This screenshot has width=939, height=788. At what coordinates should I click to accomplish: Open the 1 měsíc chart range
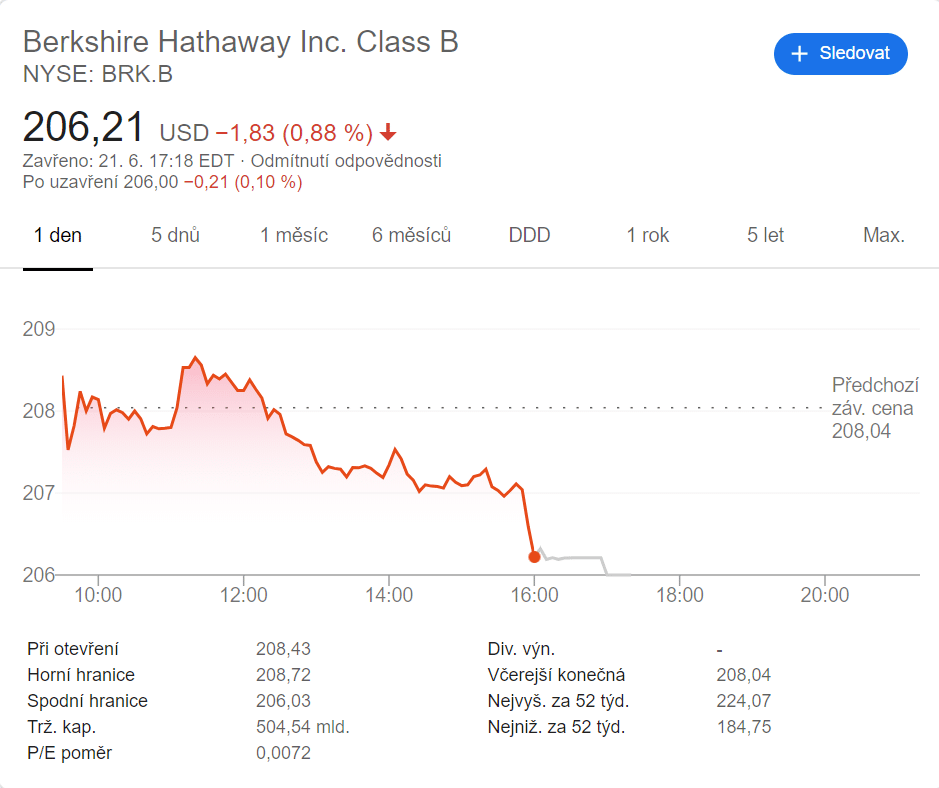294,236
